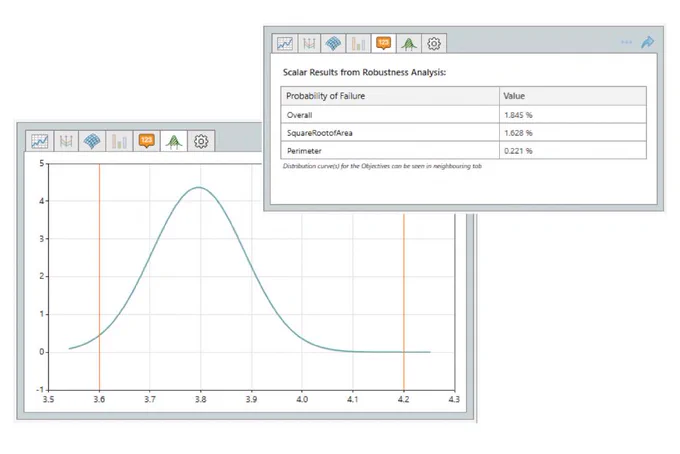Click the Probability of Failure column header
Image resolution: width=680 pixels, height=454 pixels.
390,96
